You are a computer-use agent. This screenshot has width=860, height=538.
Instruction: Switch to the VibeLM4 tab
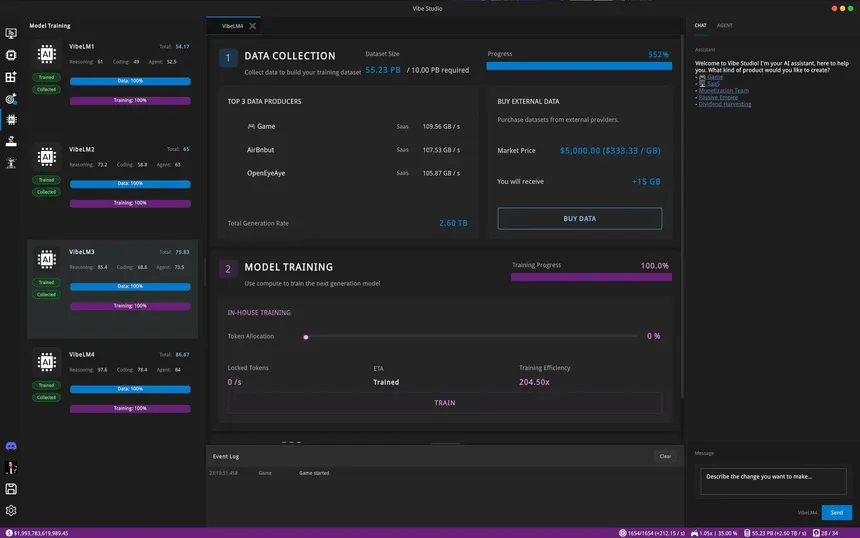(233, 26)
